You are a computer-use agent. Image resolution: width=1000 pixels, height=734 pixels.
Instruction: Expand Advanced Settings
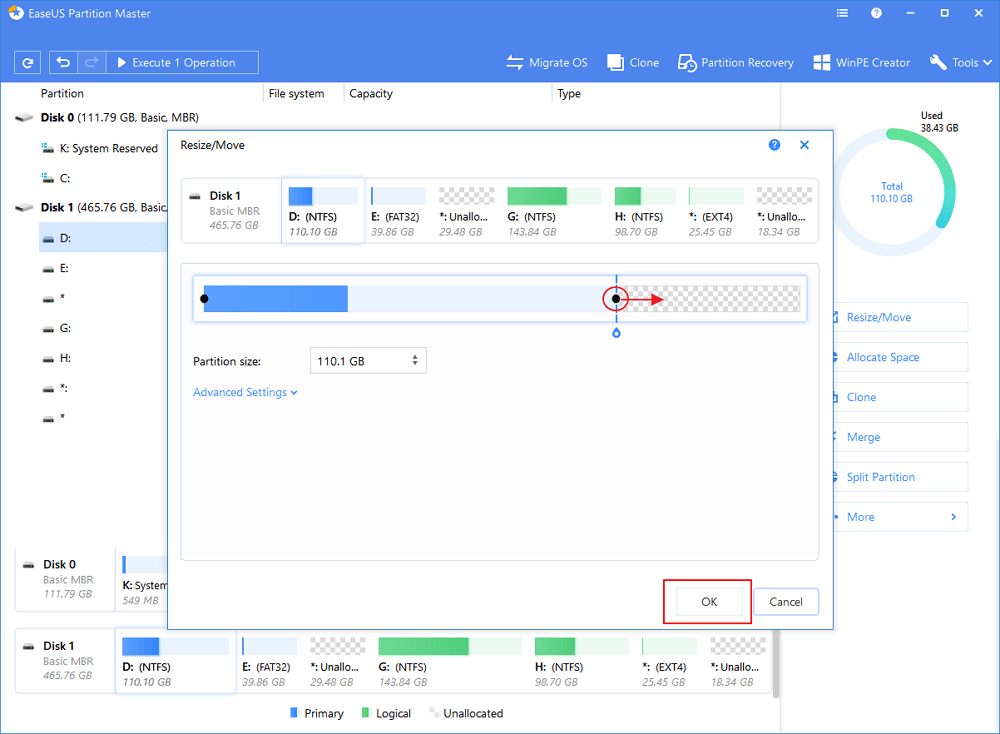pyautogui.click(x=245, y=392)
